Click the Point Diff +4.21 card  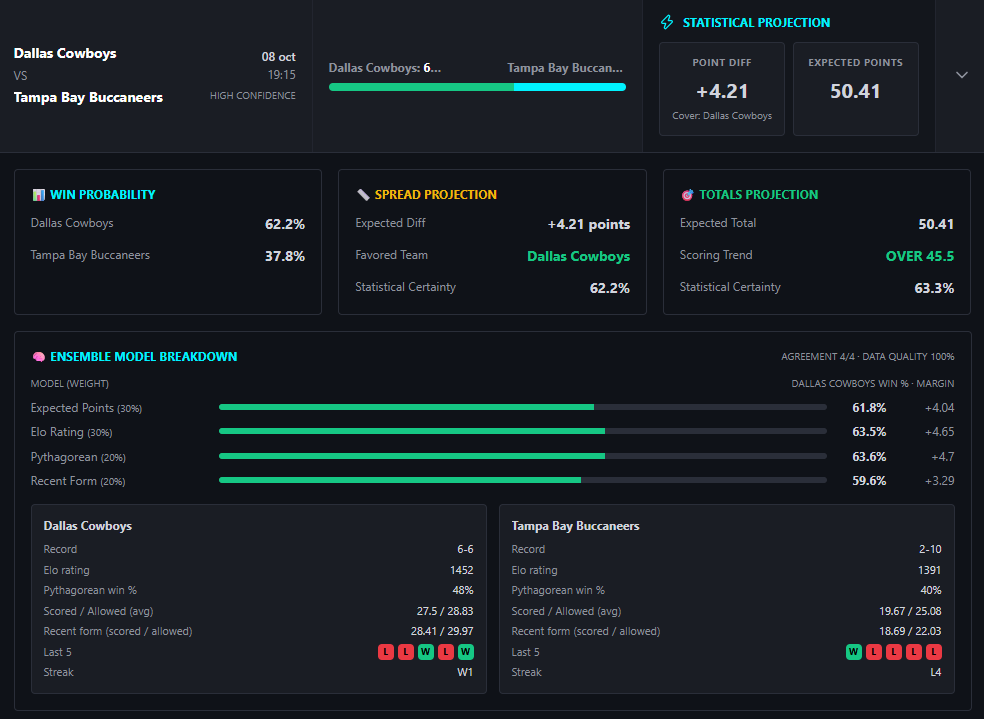click(722, 89)
